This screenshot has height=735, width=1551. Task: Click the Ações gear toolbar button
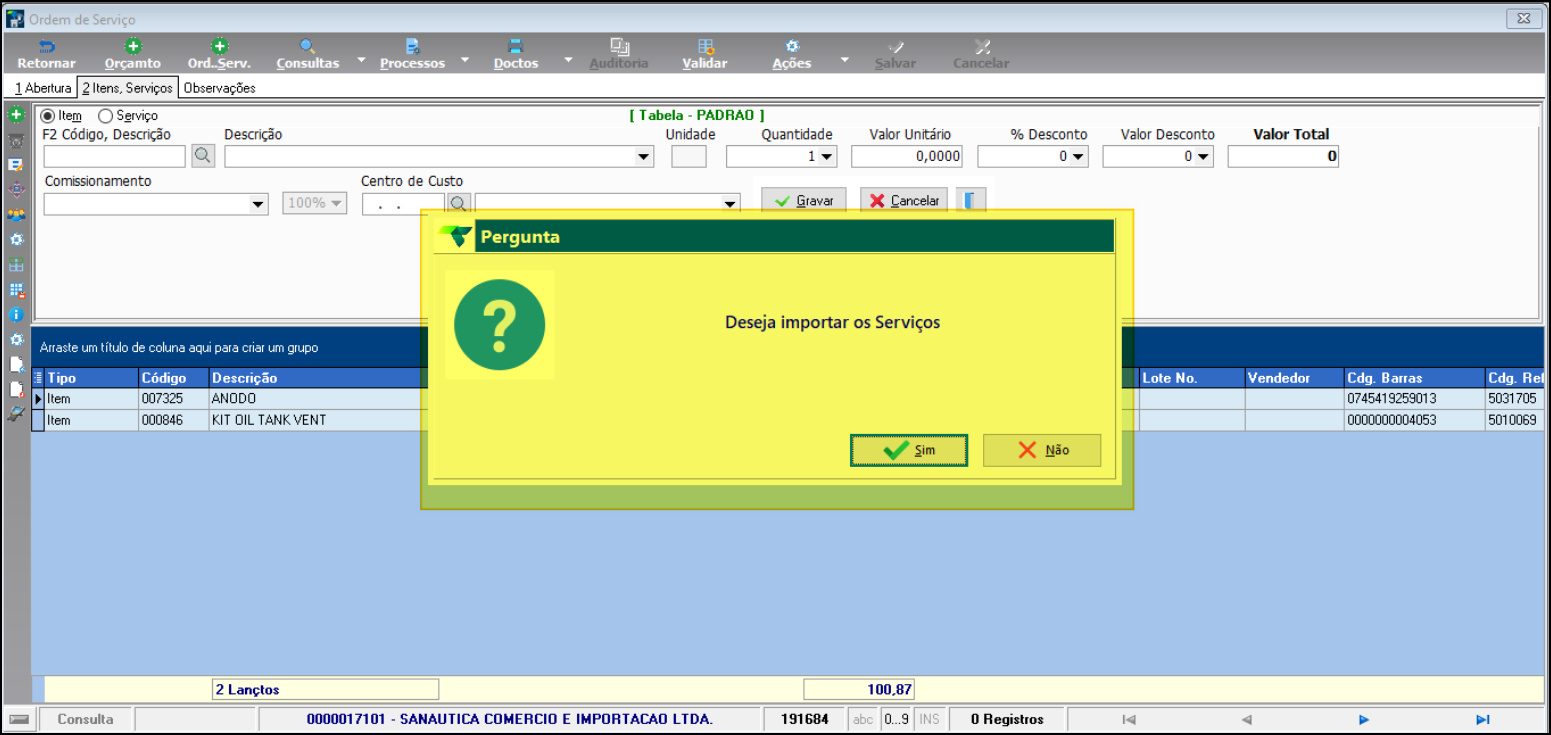(x=792, y=54)
